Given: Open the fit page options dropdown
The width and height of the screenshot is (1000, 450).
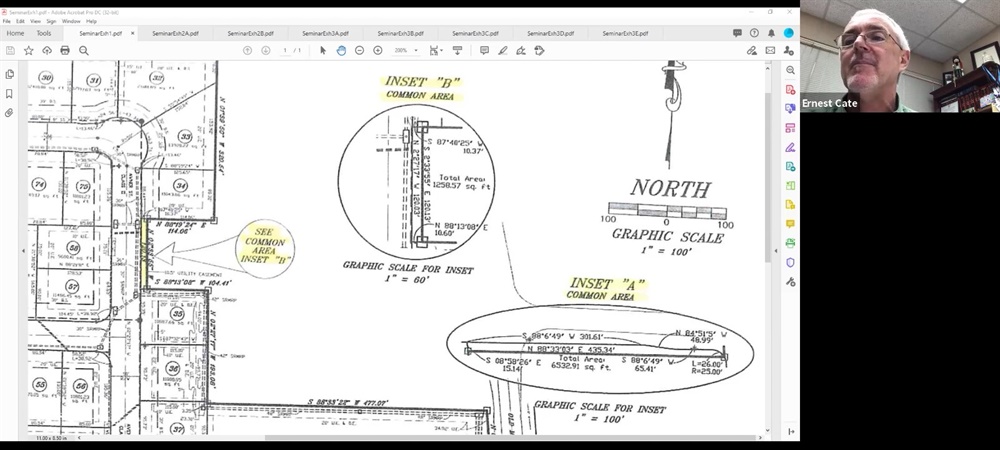Looking at the screenshot, I should 436,50.
